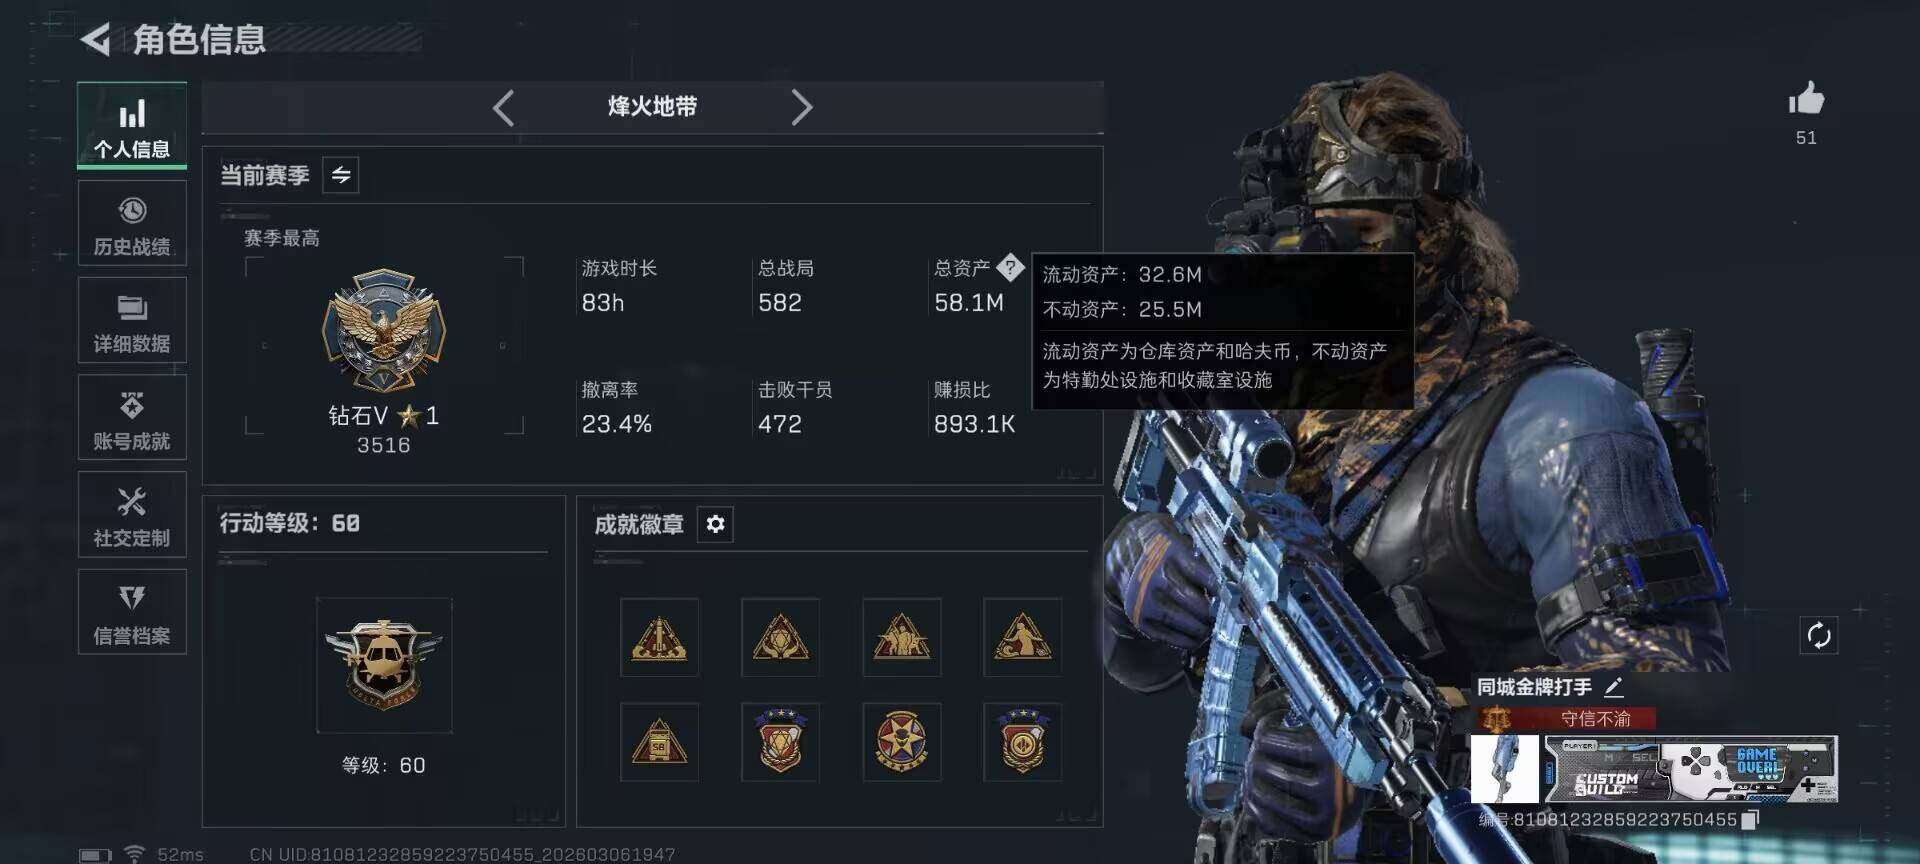Click the 钻石V rank emblem
Viewport: 1920px width, 864px height.
(x=384, y=330)
